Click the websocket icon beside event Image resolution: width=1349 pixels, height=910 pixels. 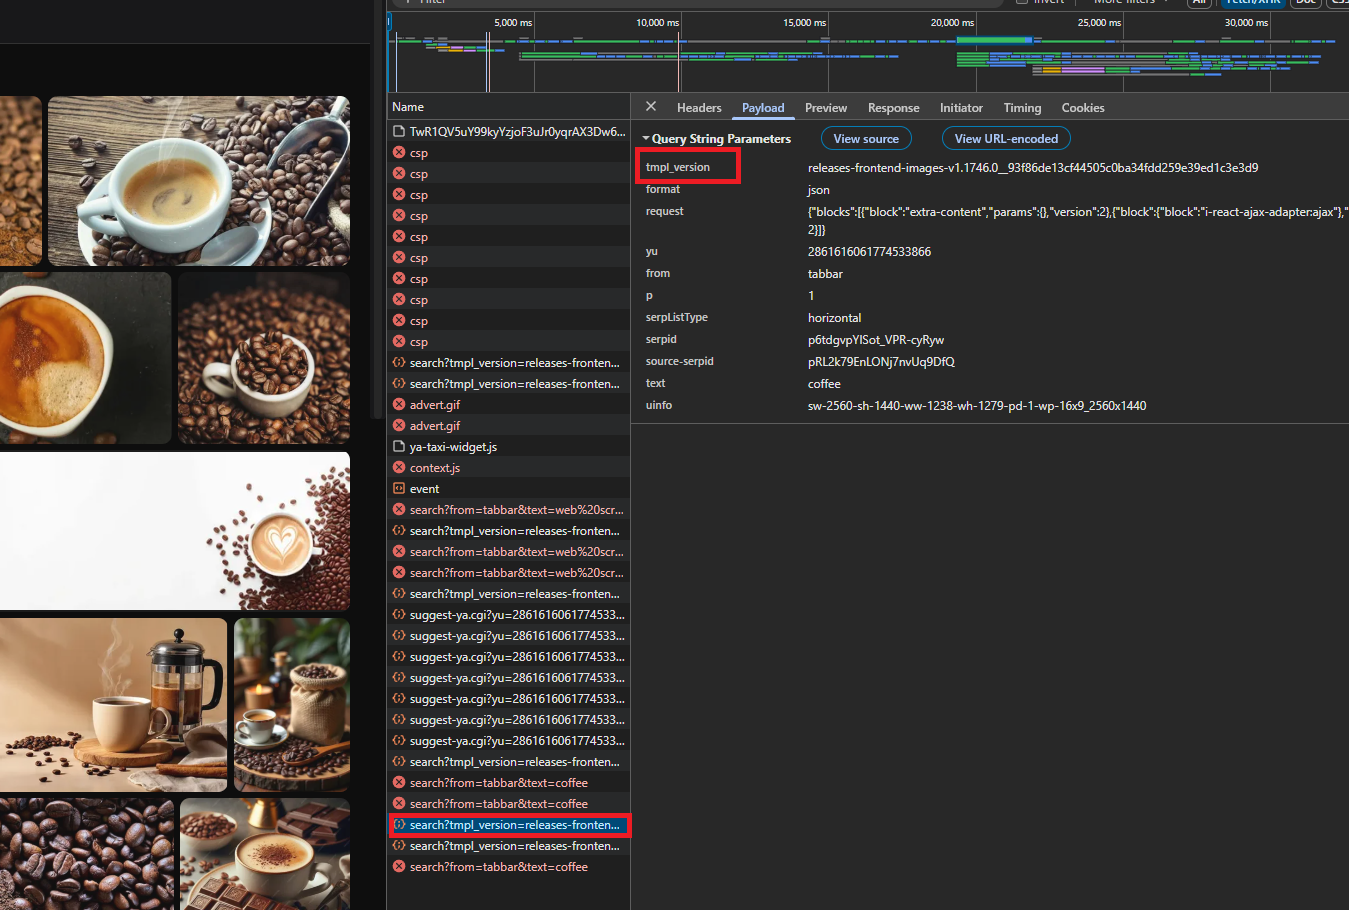tap(399, 489)
